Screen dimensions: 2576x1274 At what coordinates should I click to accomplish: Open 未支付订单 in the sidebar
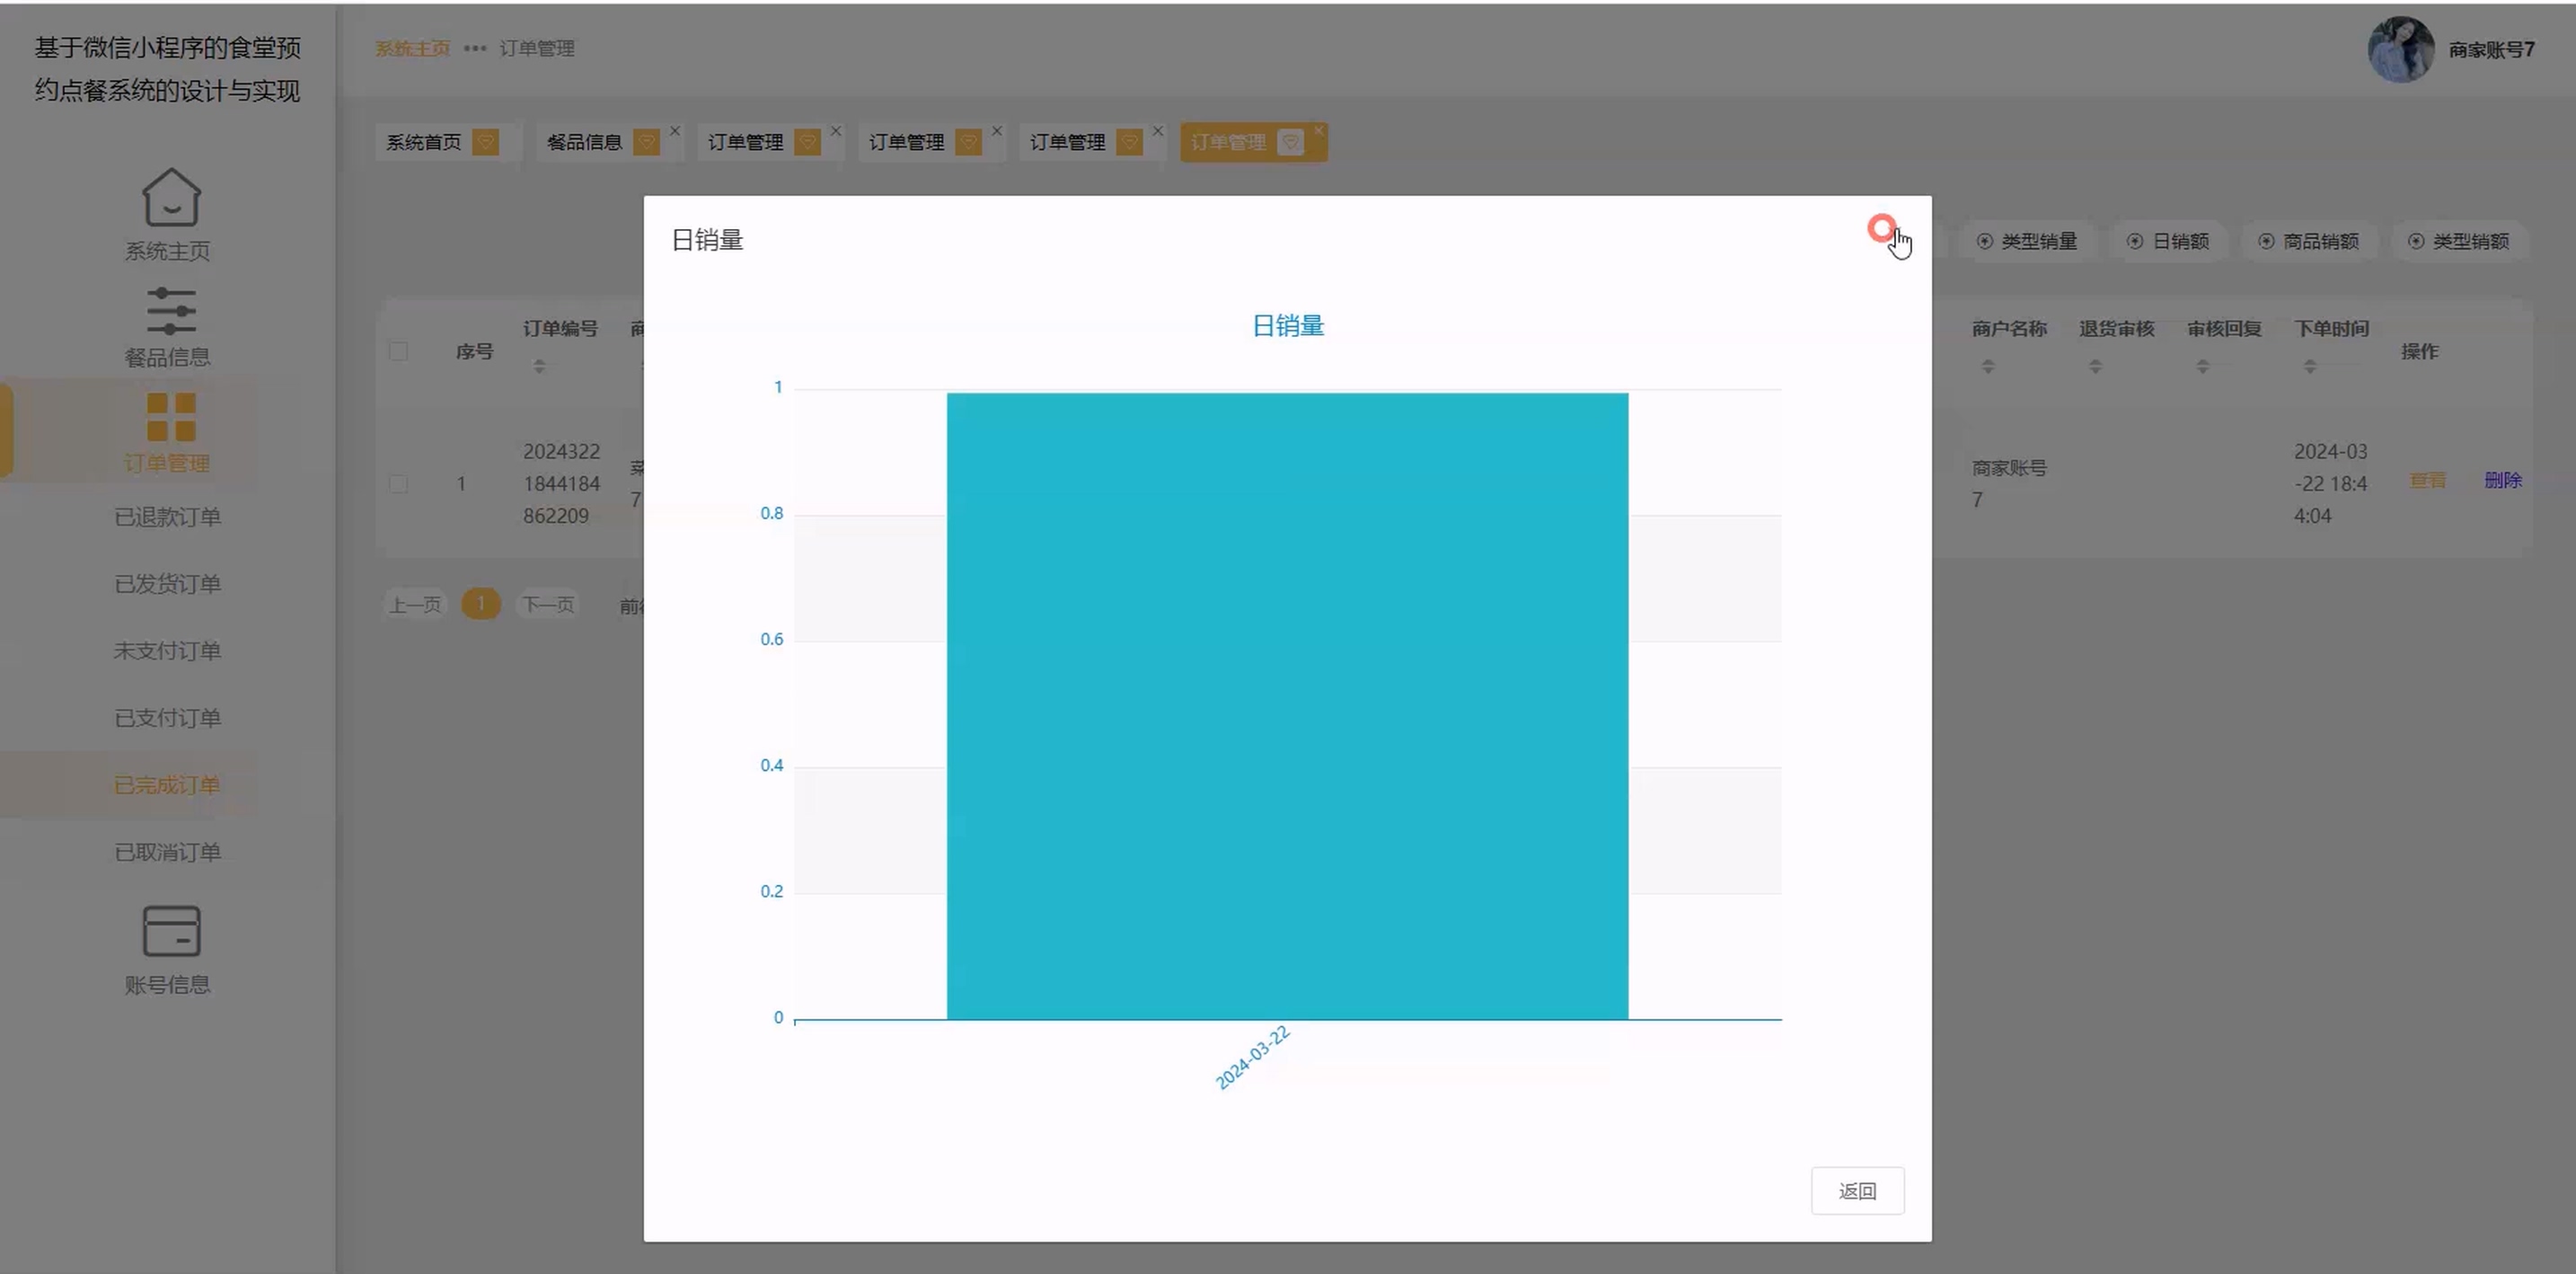click(x=167, y=651)
